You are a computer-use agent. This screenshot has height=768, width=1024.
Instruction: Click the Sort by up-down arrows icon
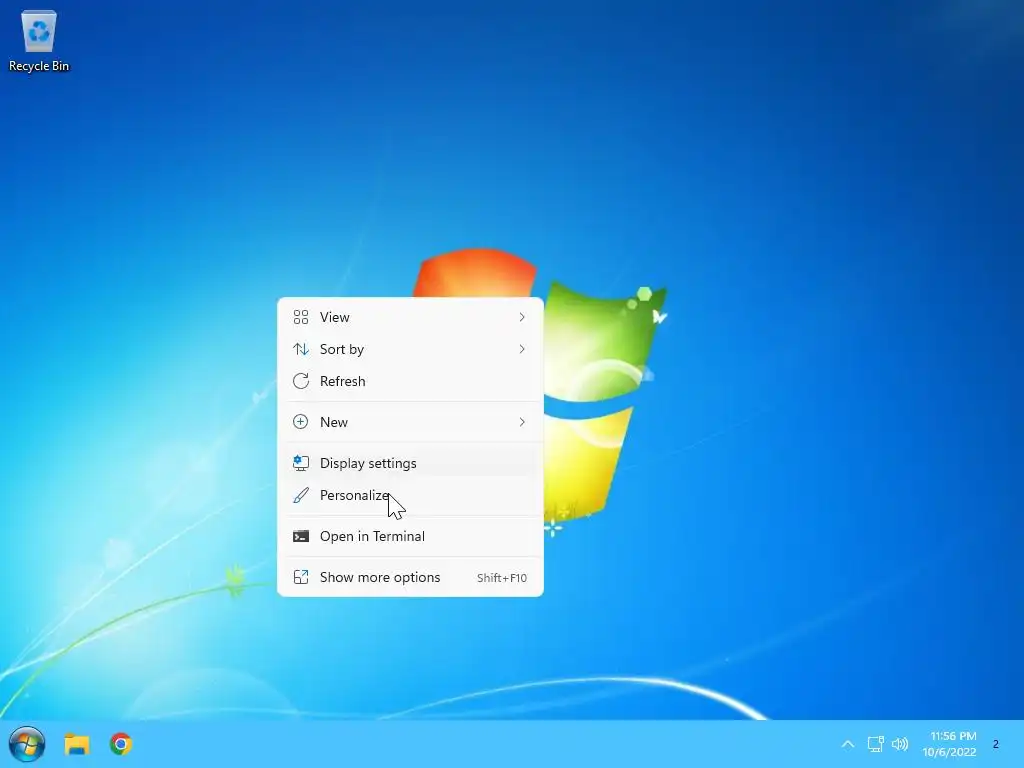click(300, 349)
